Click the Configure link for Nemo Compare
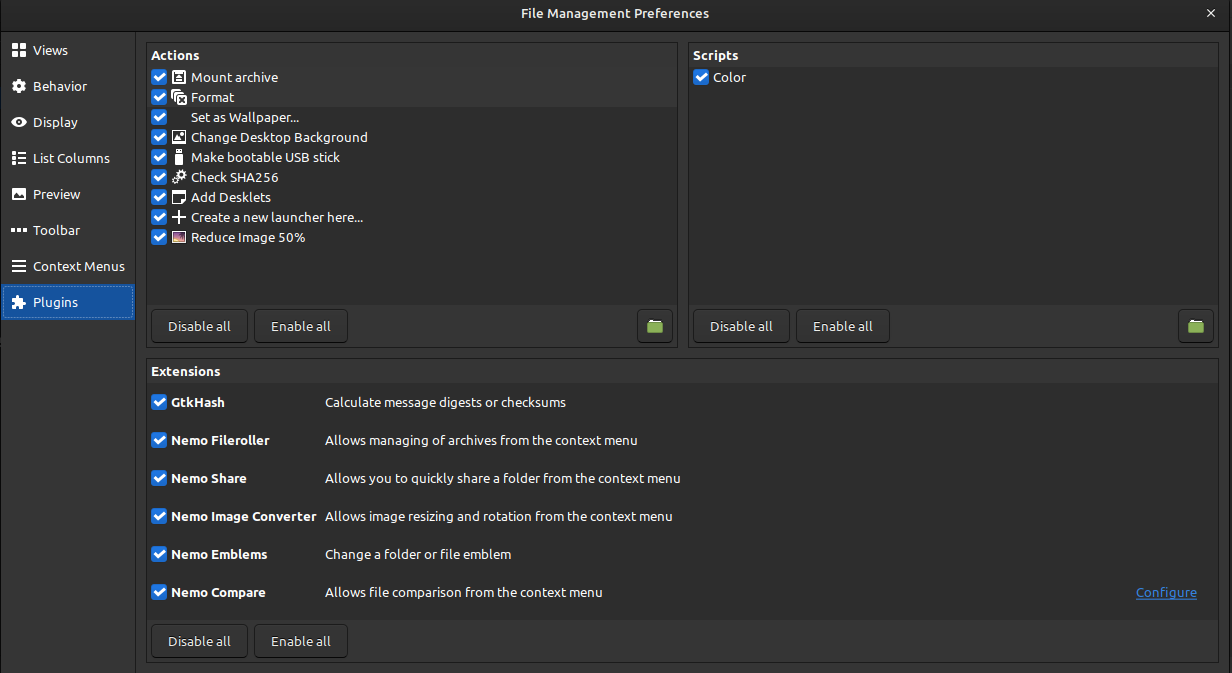This screenshot has height=673, width=1232. click(1166, 592)
